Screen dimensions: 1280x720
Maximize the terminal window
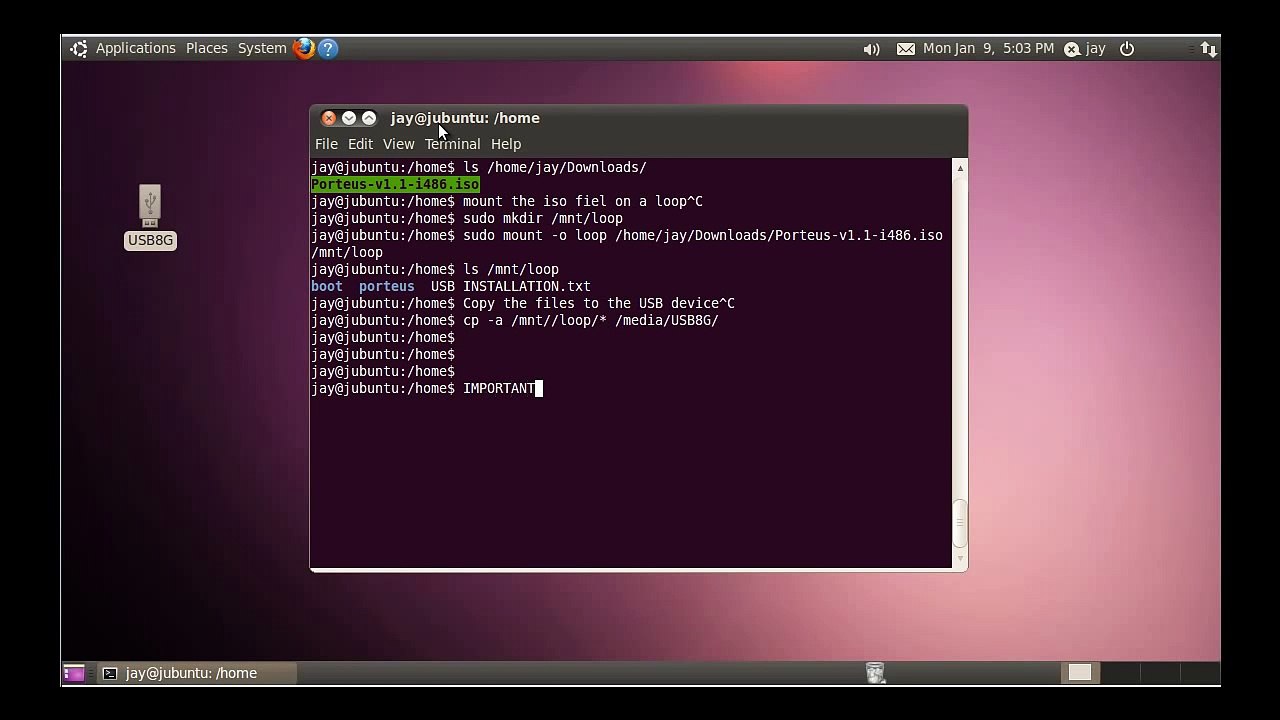tap(369, 118)
